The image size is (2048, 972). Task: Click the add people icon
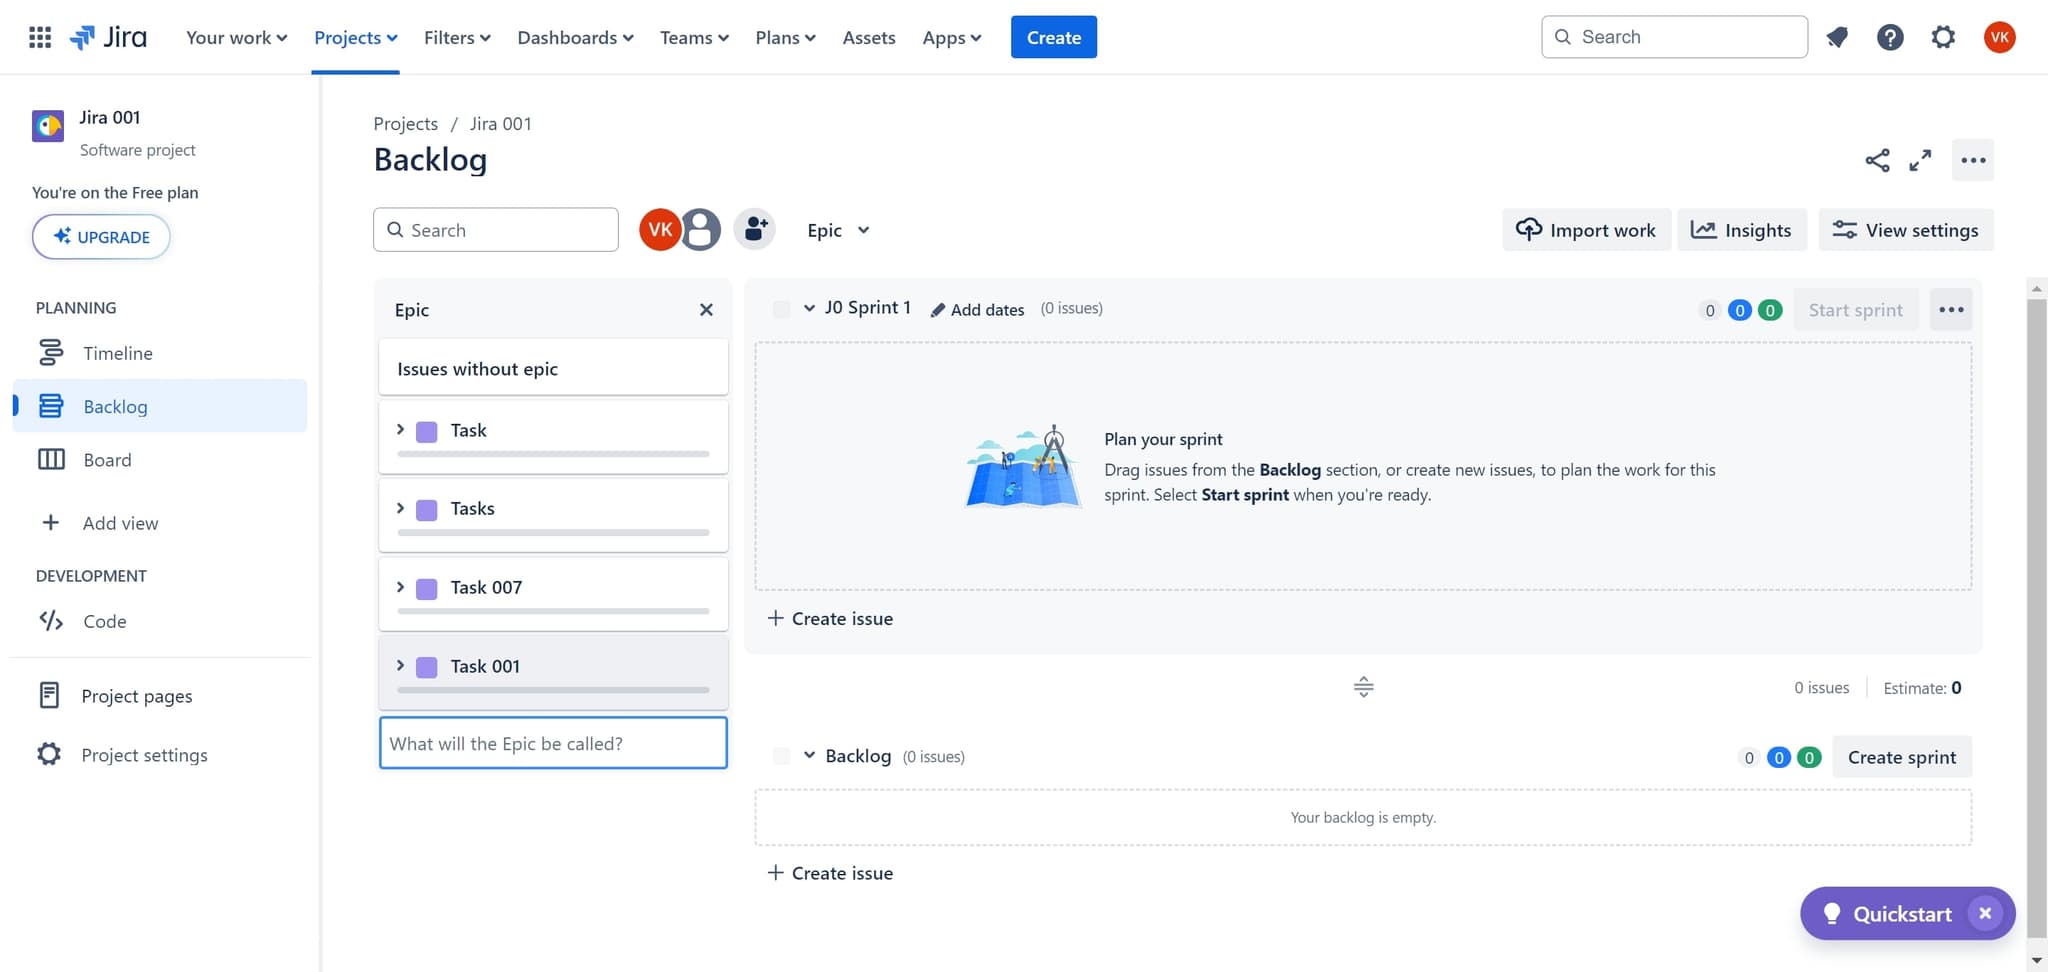(755, 230)
